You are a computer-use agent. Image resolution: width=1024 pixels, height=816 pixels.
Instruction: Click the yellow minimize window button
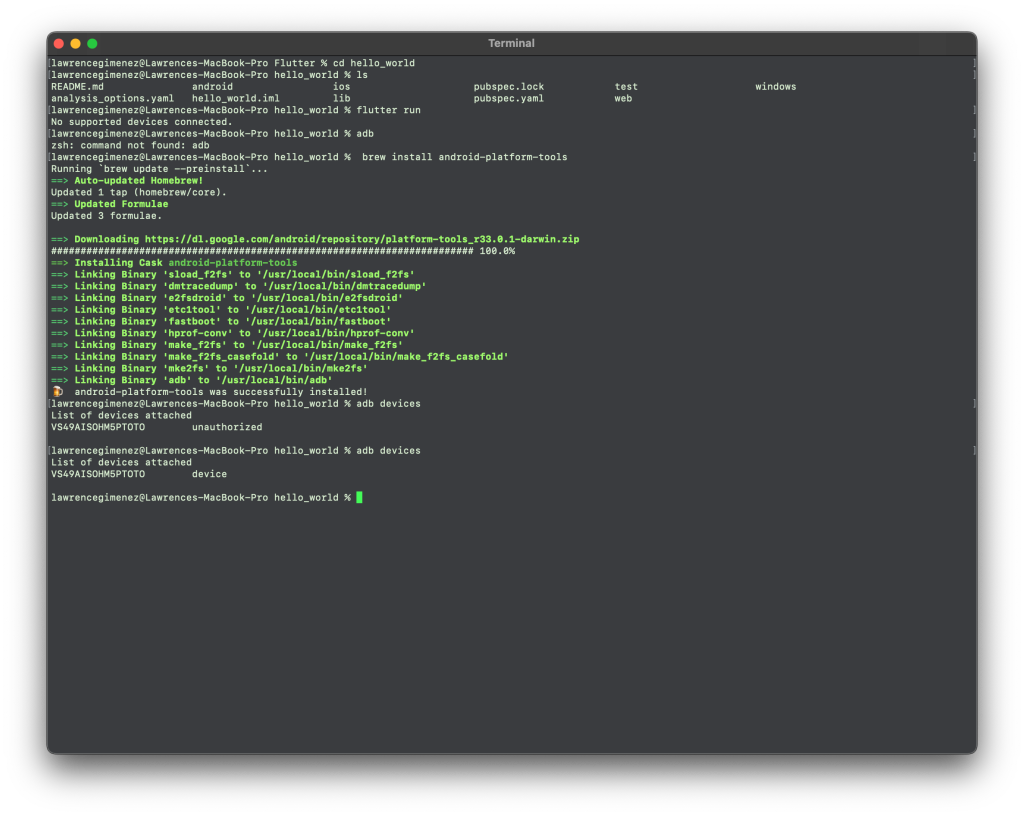pos(75,43)
